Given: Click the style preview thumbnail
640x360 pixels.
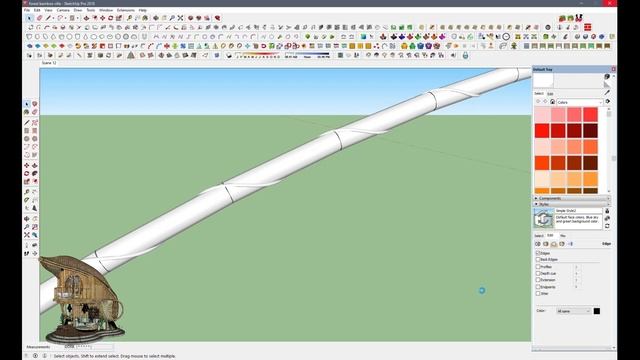Looking at the screenshot, I should (544, 218).
